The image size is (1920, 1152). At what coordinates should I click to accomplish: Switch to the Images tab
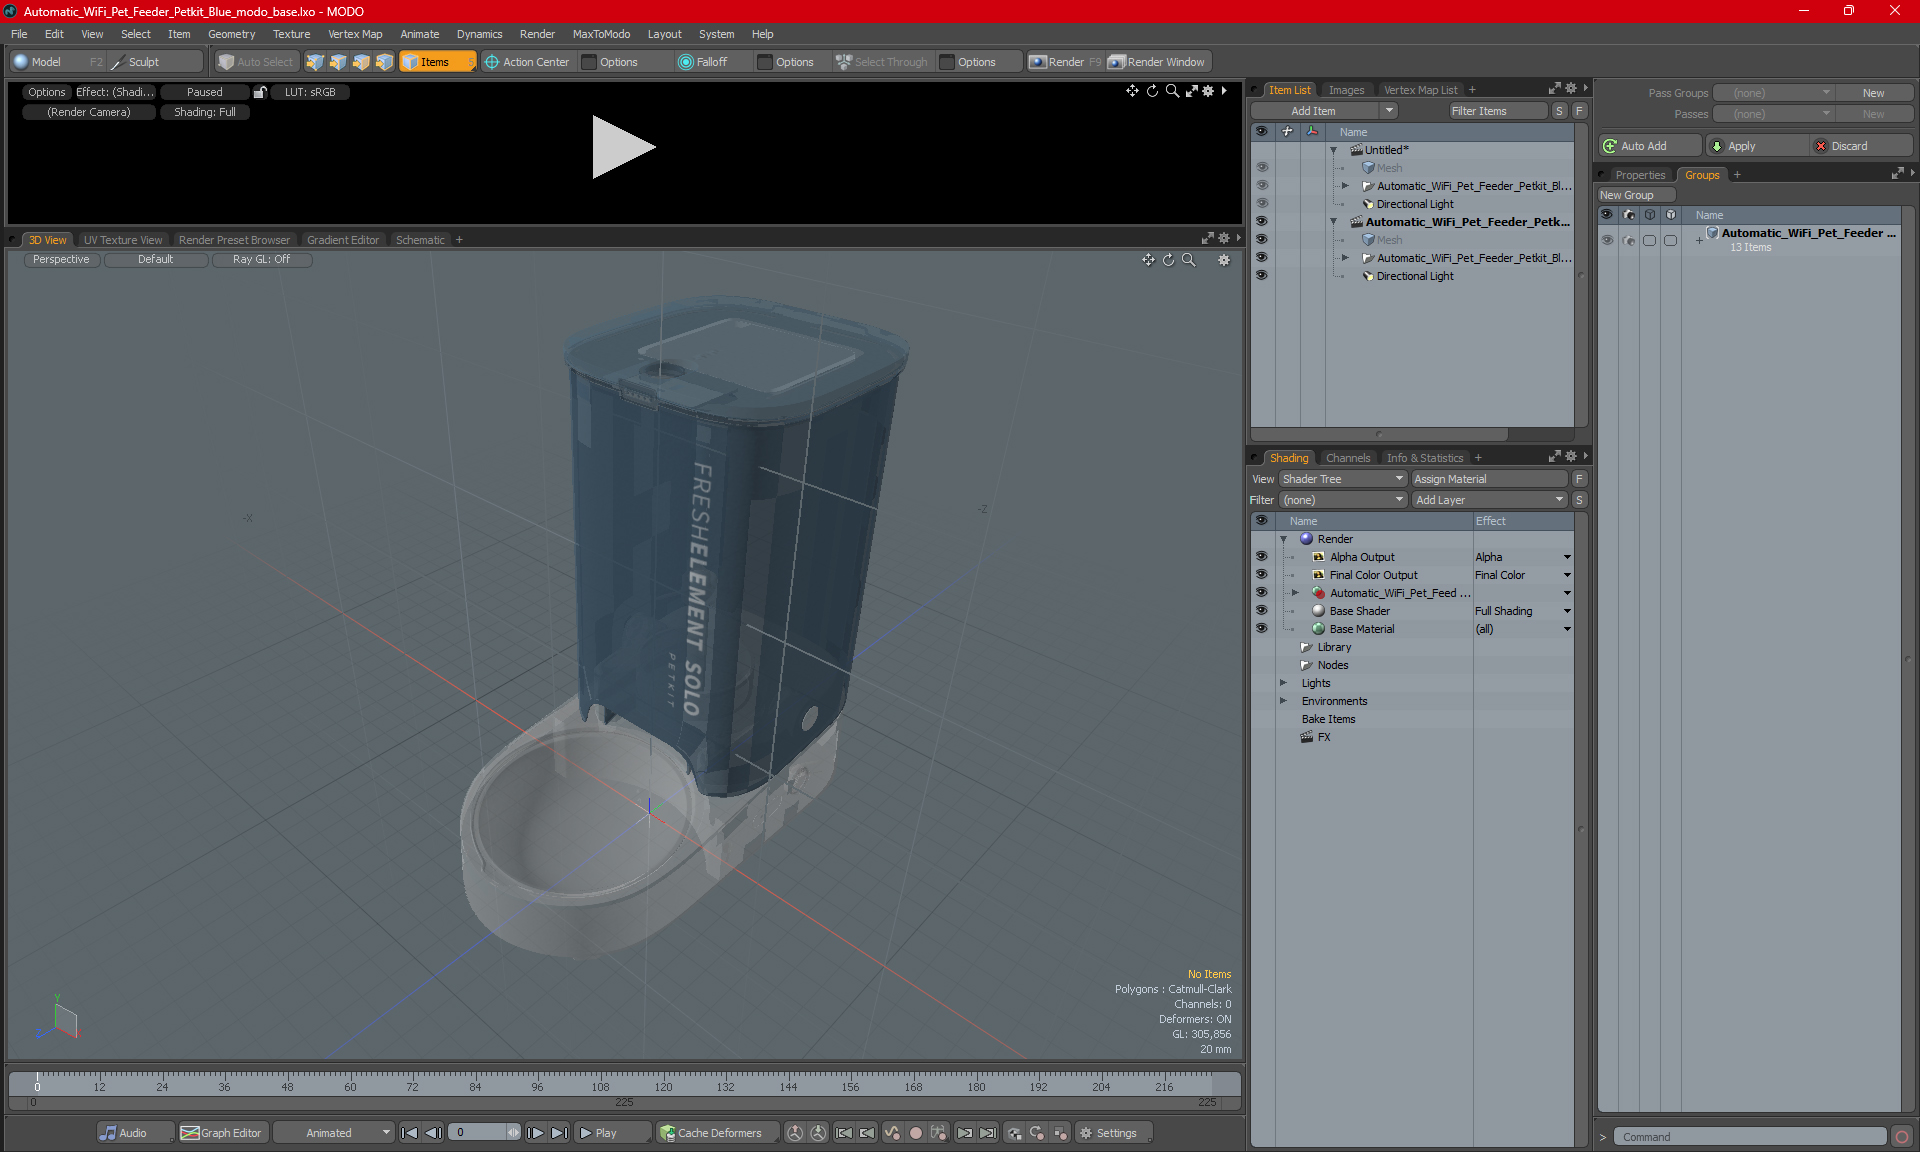(1346, 90)
